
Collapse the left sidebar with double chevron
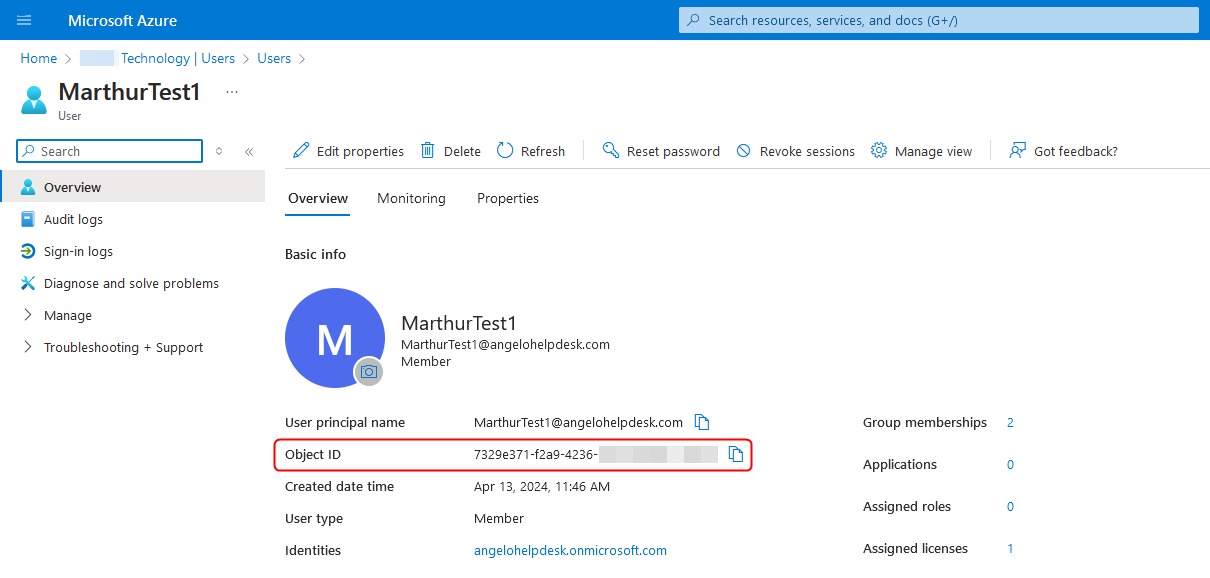(x=249, y=152)
